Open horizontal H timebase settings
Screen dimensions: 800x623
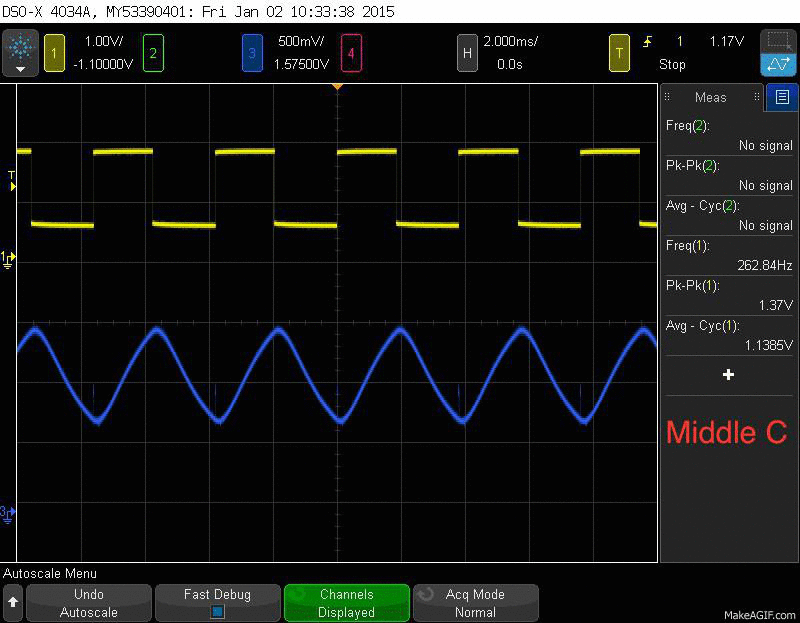(x=467, y=53)
